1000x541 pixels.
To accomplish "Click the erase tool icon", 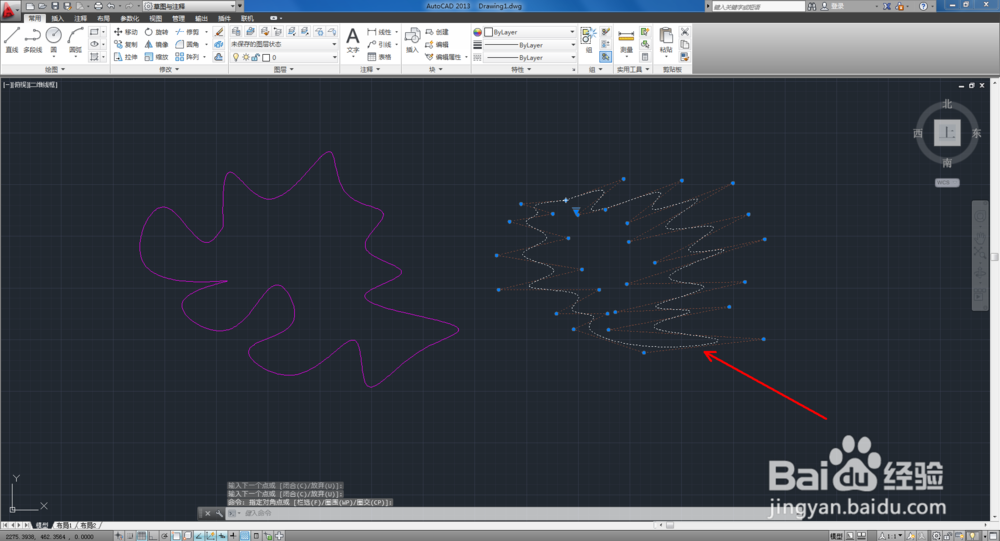I will click(x=219, y=32).
